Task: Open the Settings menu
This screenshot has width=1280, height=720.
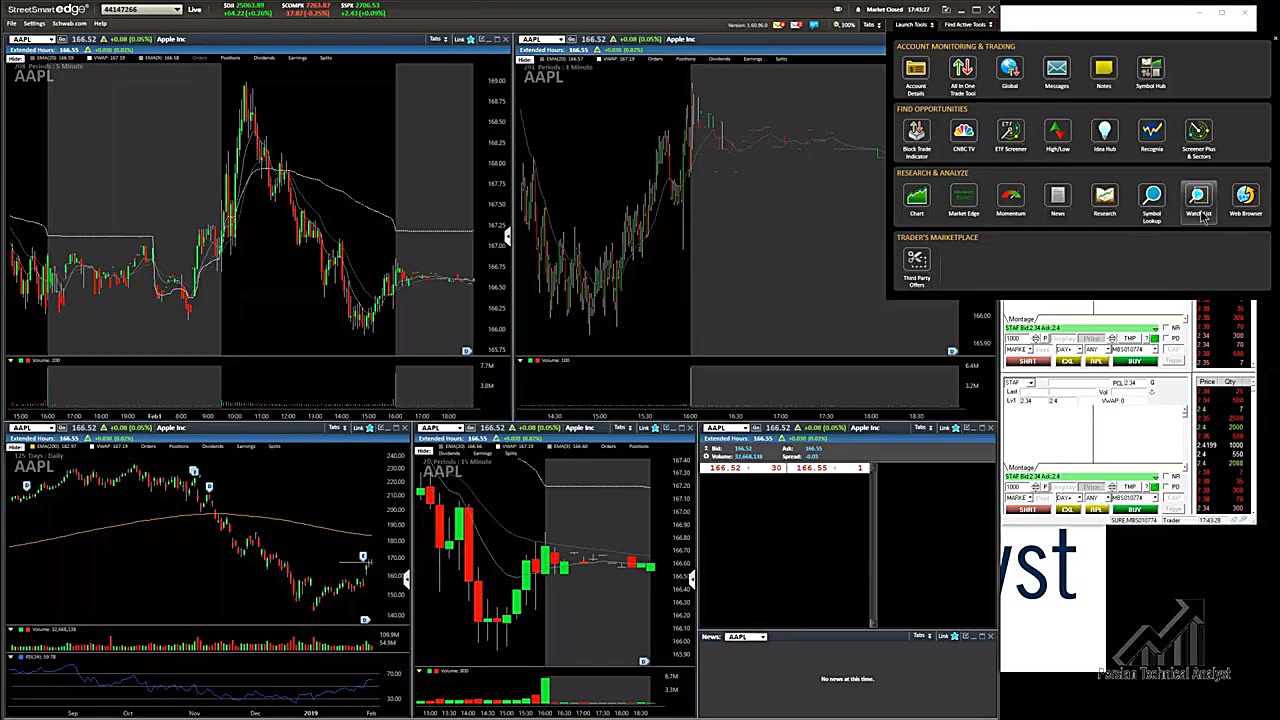Action: pos(34,24)
